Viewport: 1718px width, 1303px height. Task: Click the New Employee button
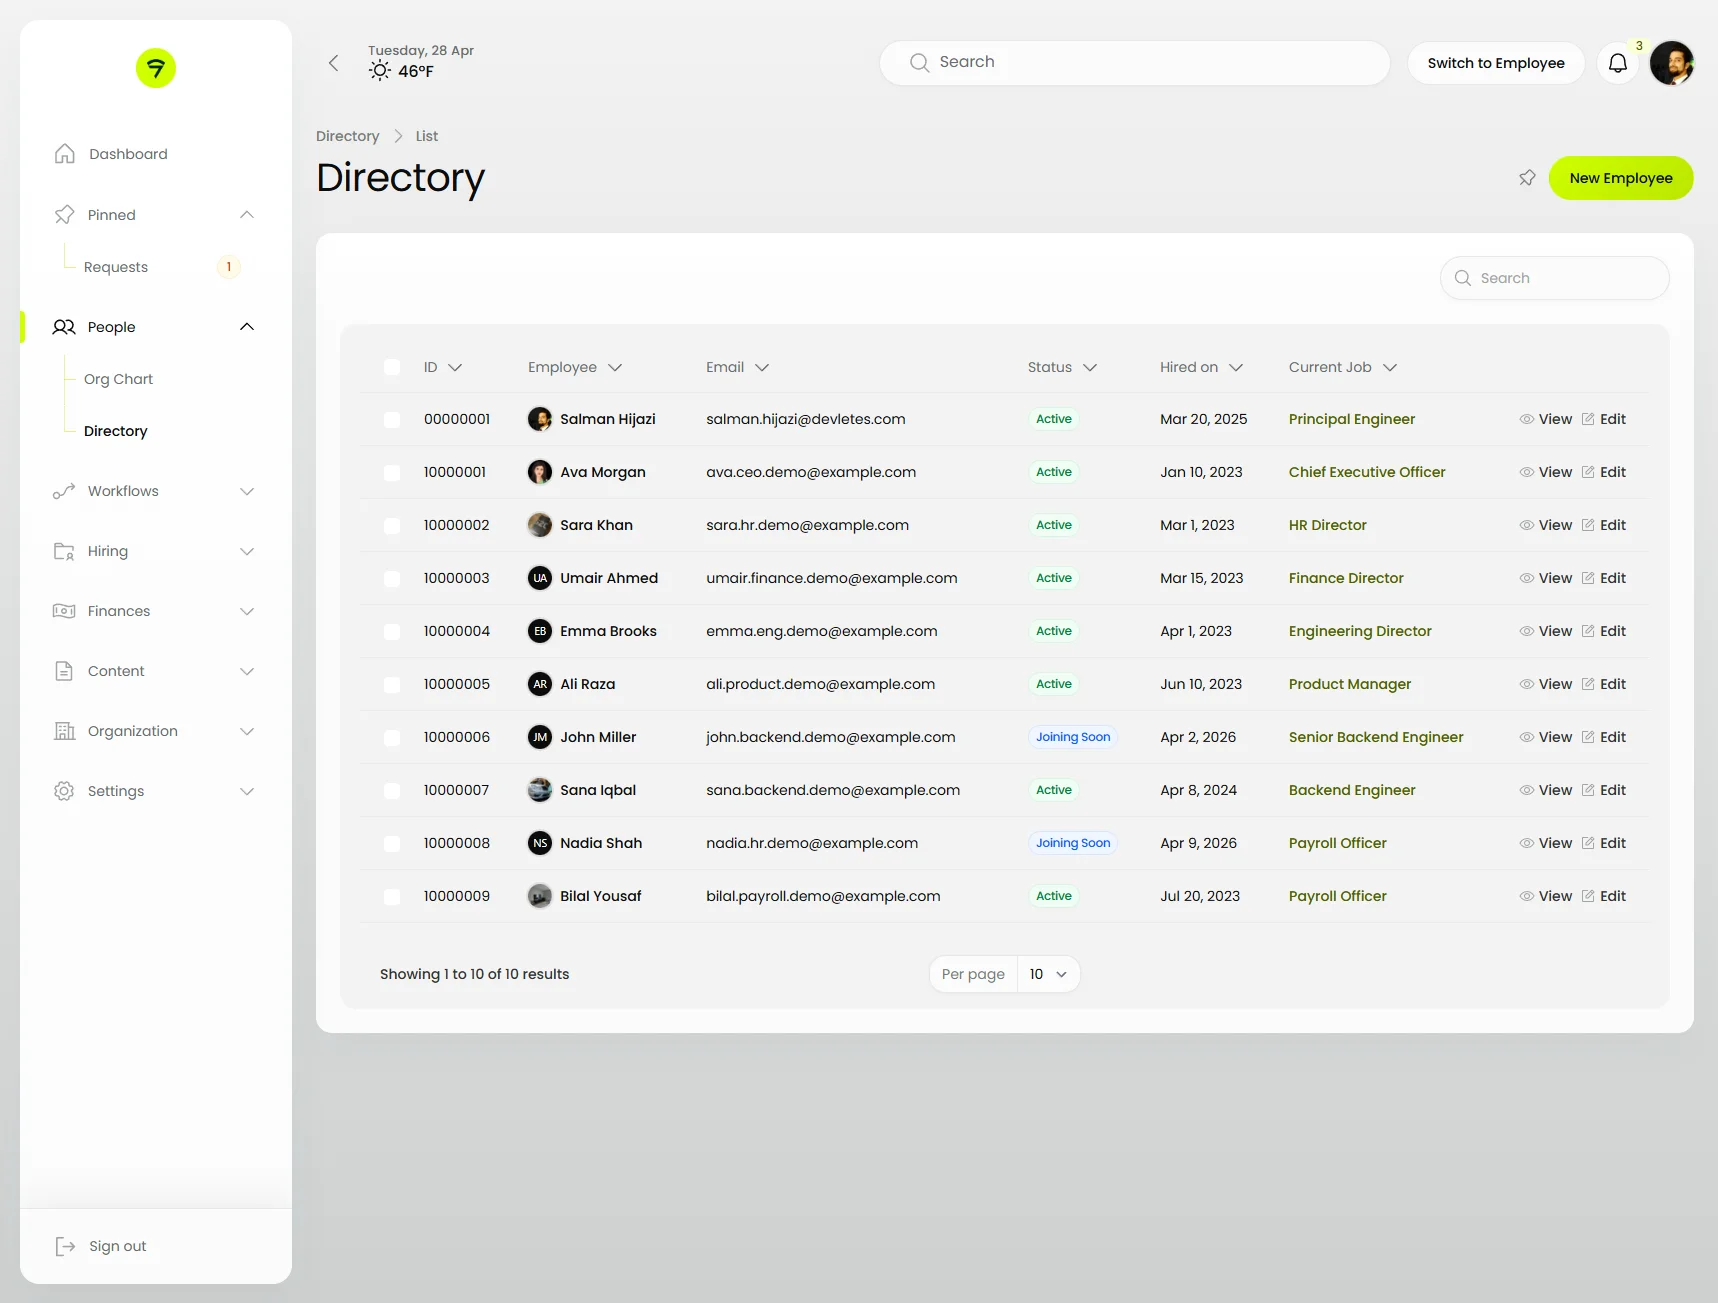[1620, 177]
